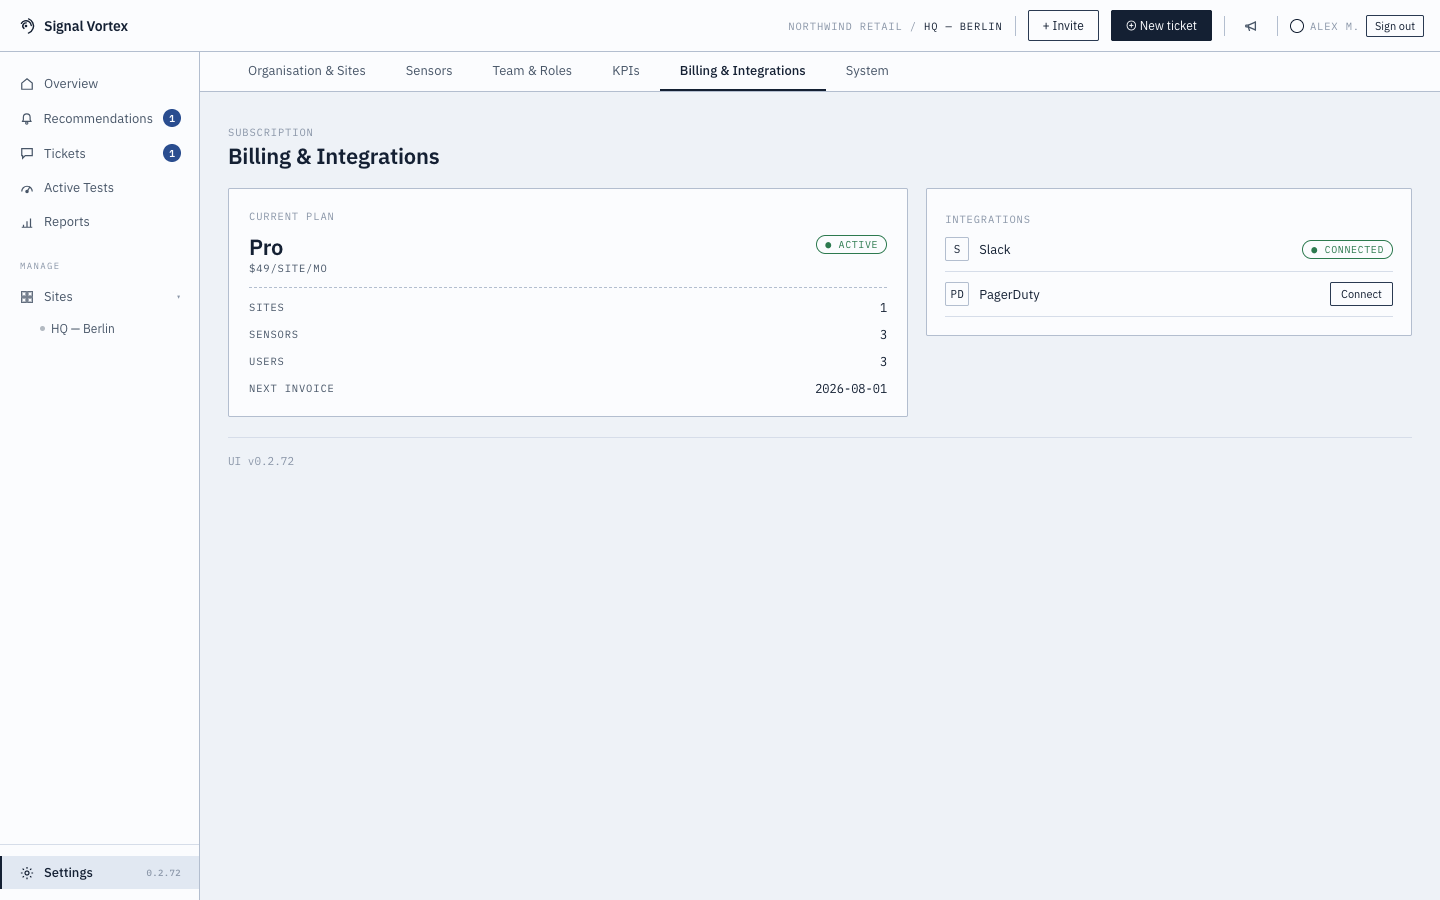Click the Slack integration S icon
Viewport: 1440px width, 900px height.
957,249
